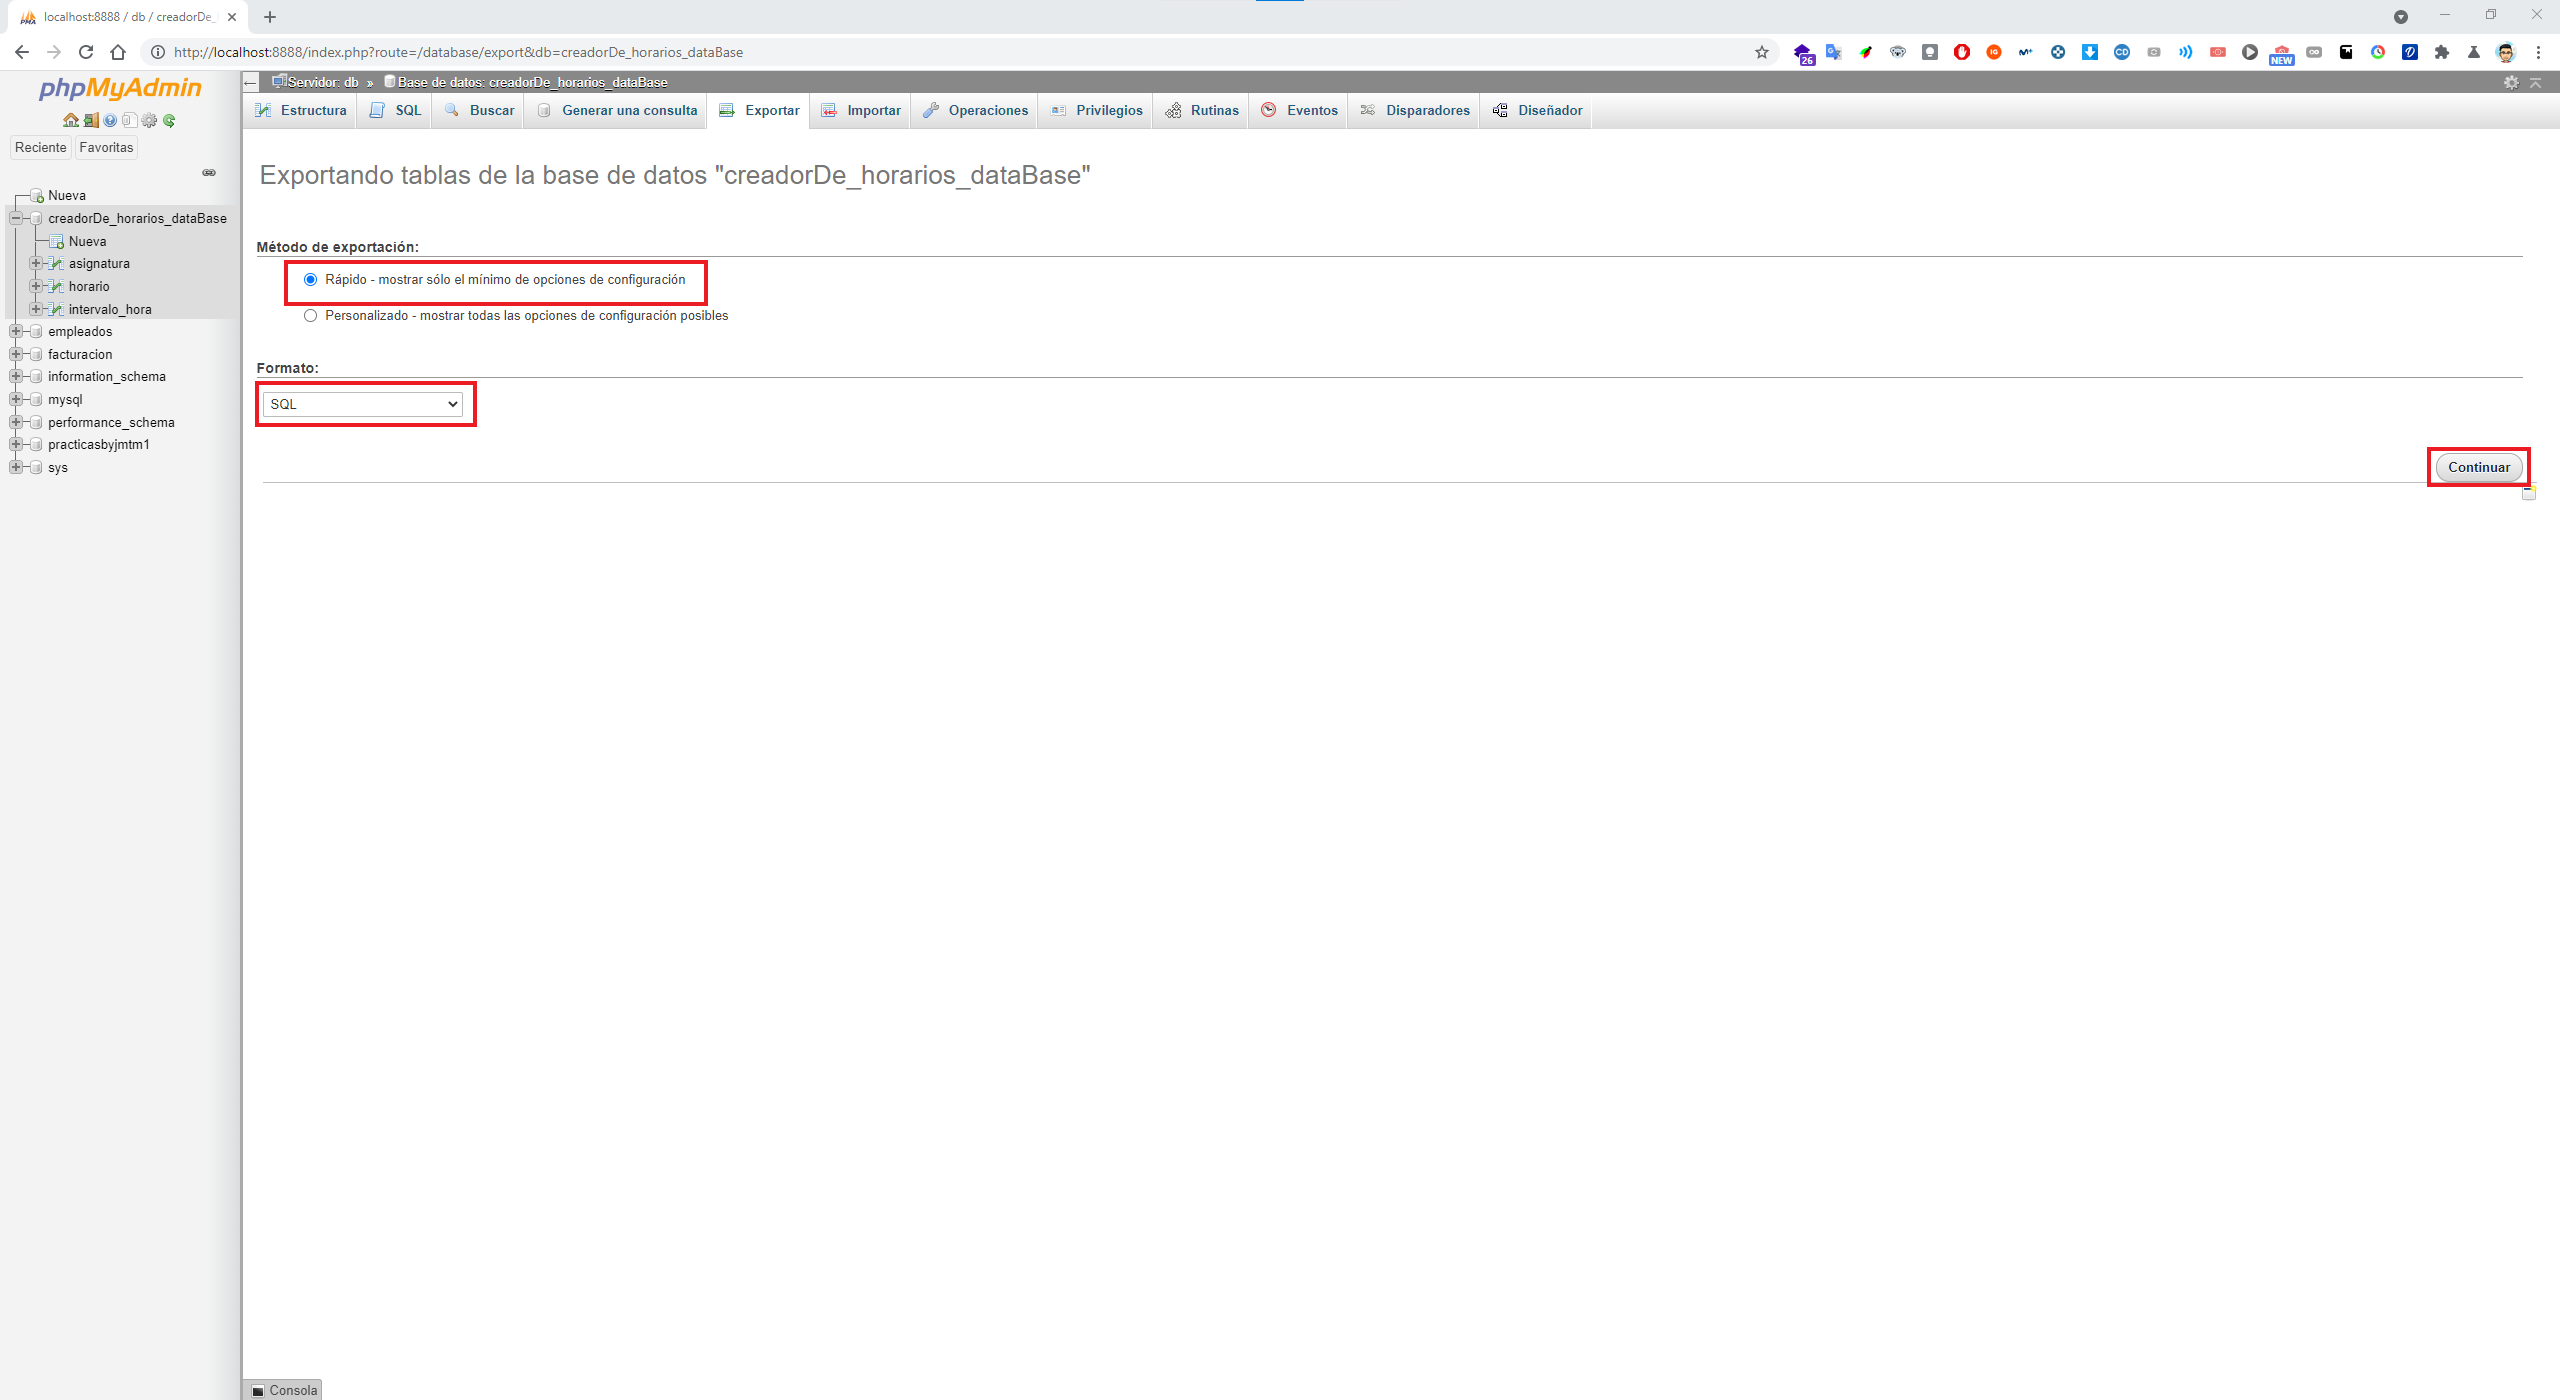Select the Rápido export method
The width and height of the screenshot is (2560, 1400).
pyautogui.click(x=310, y=280)
